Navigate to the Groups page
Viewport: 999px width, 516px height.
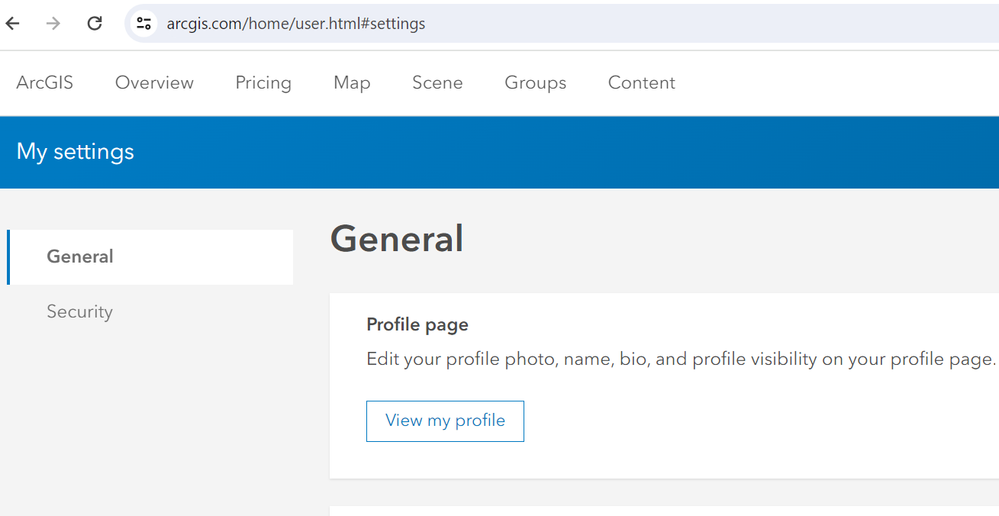coord(535,83)
